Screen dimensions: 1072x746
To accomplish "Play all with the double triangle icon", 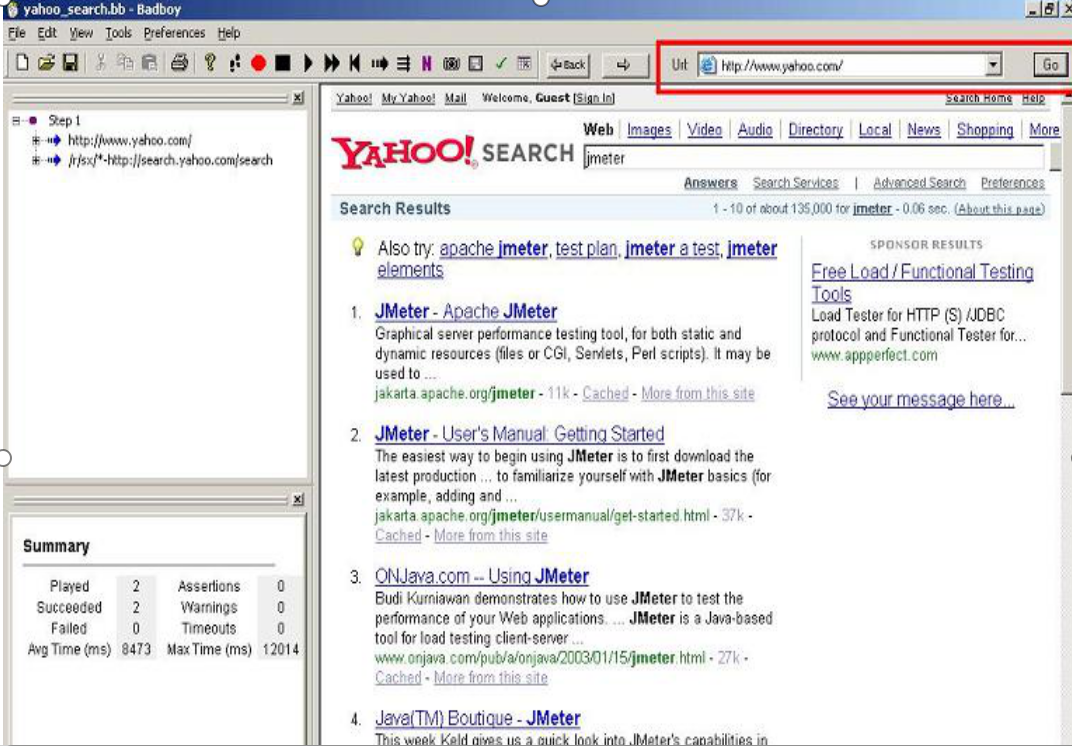I will (x=332, y=64).
